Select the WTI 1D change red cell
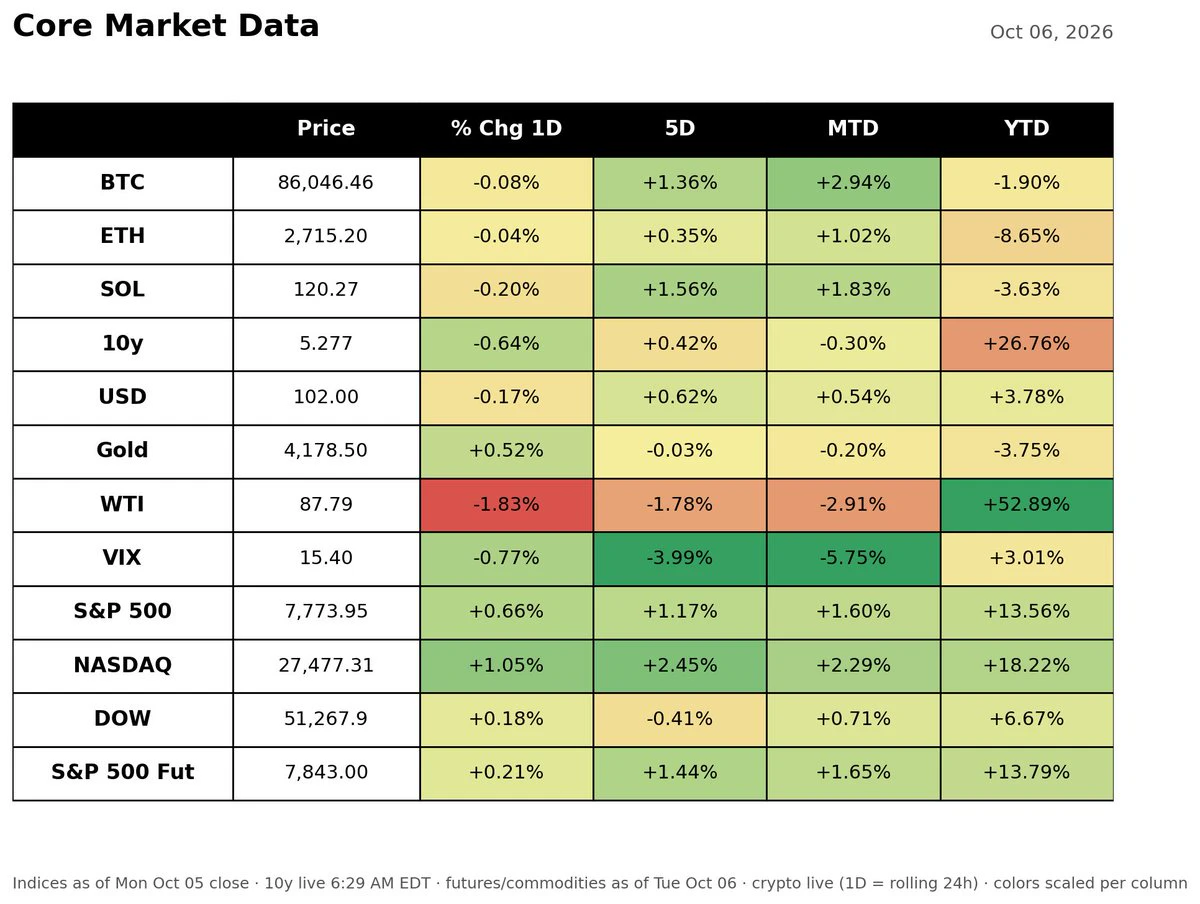1200x904 pixels. [x=506, y=505]
